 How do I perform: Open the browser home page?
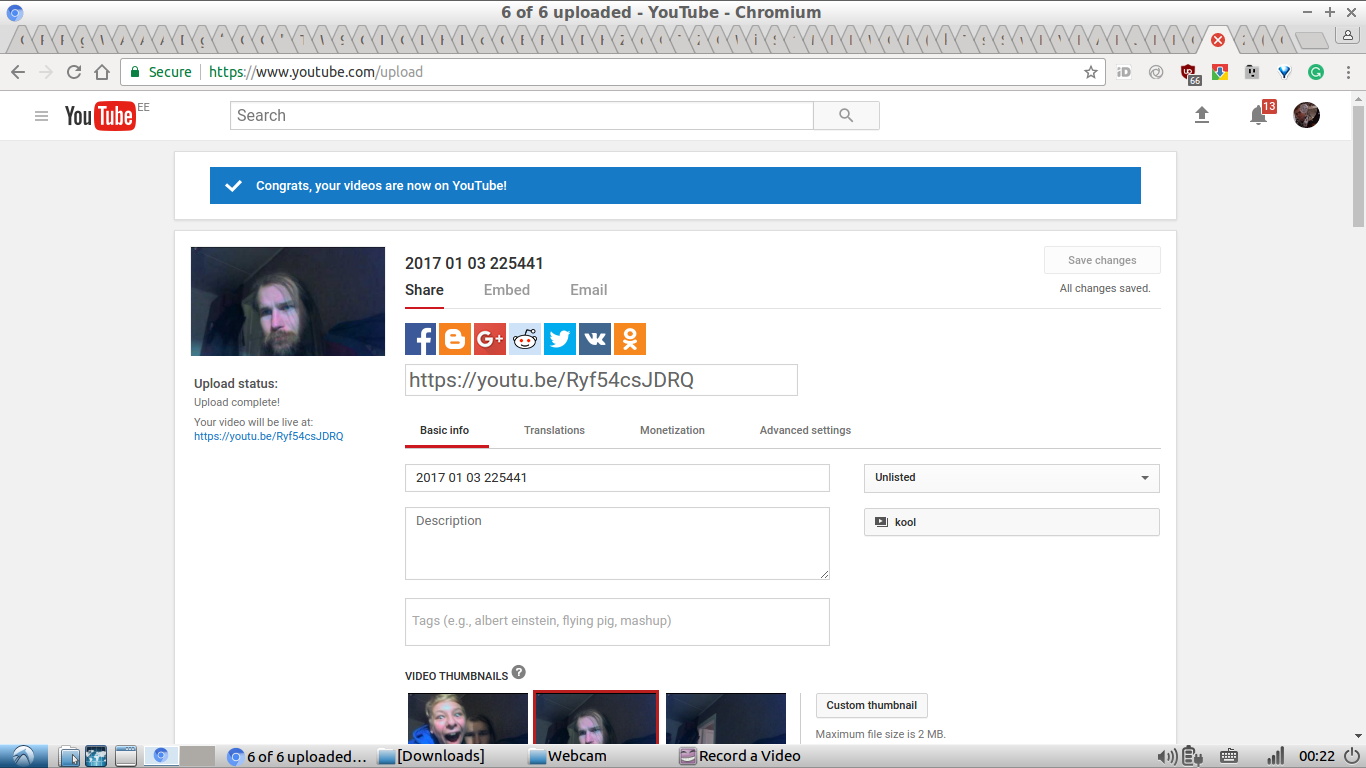coord(102,72)
